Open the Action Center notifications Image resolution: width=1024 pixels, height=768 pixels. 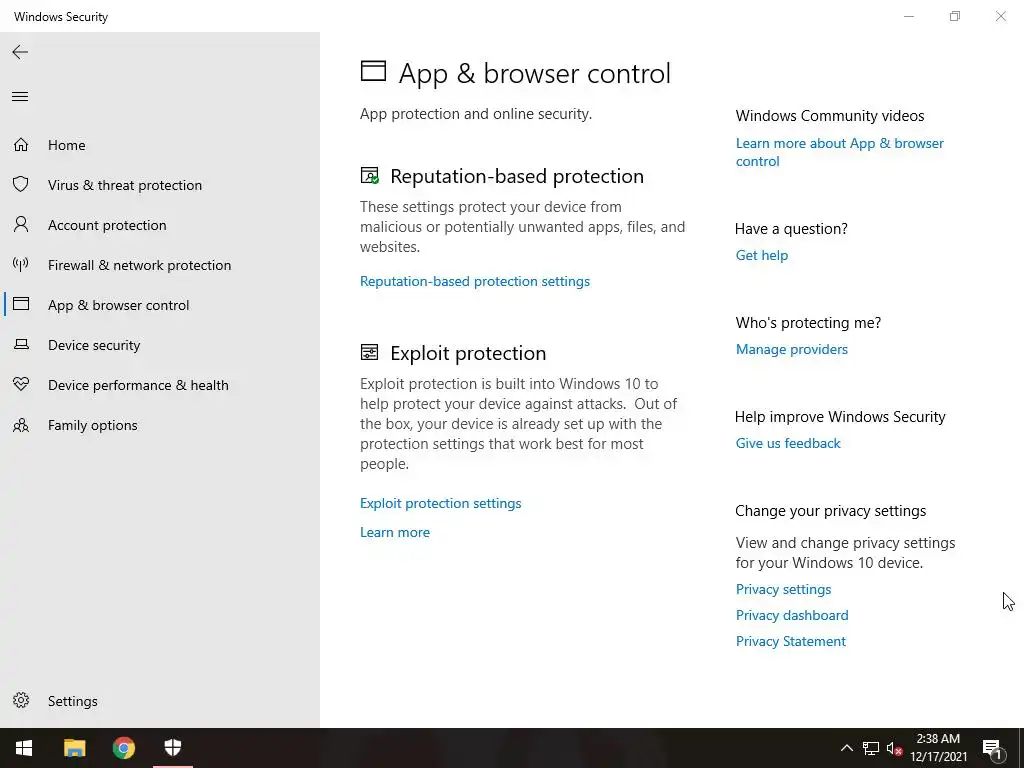click(992, 748)
